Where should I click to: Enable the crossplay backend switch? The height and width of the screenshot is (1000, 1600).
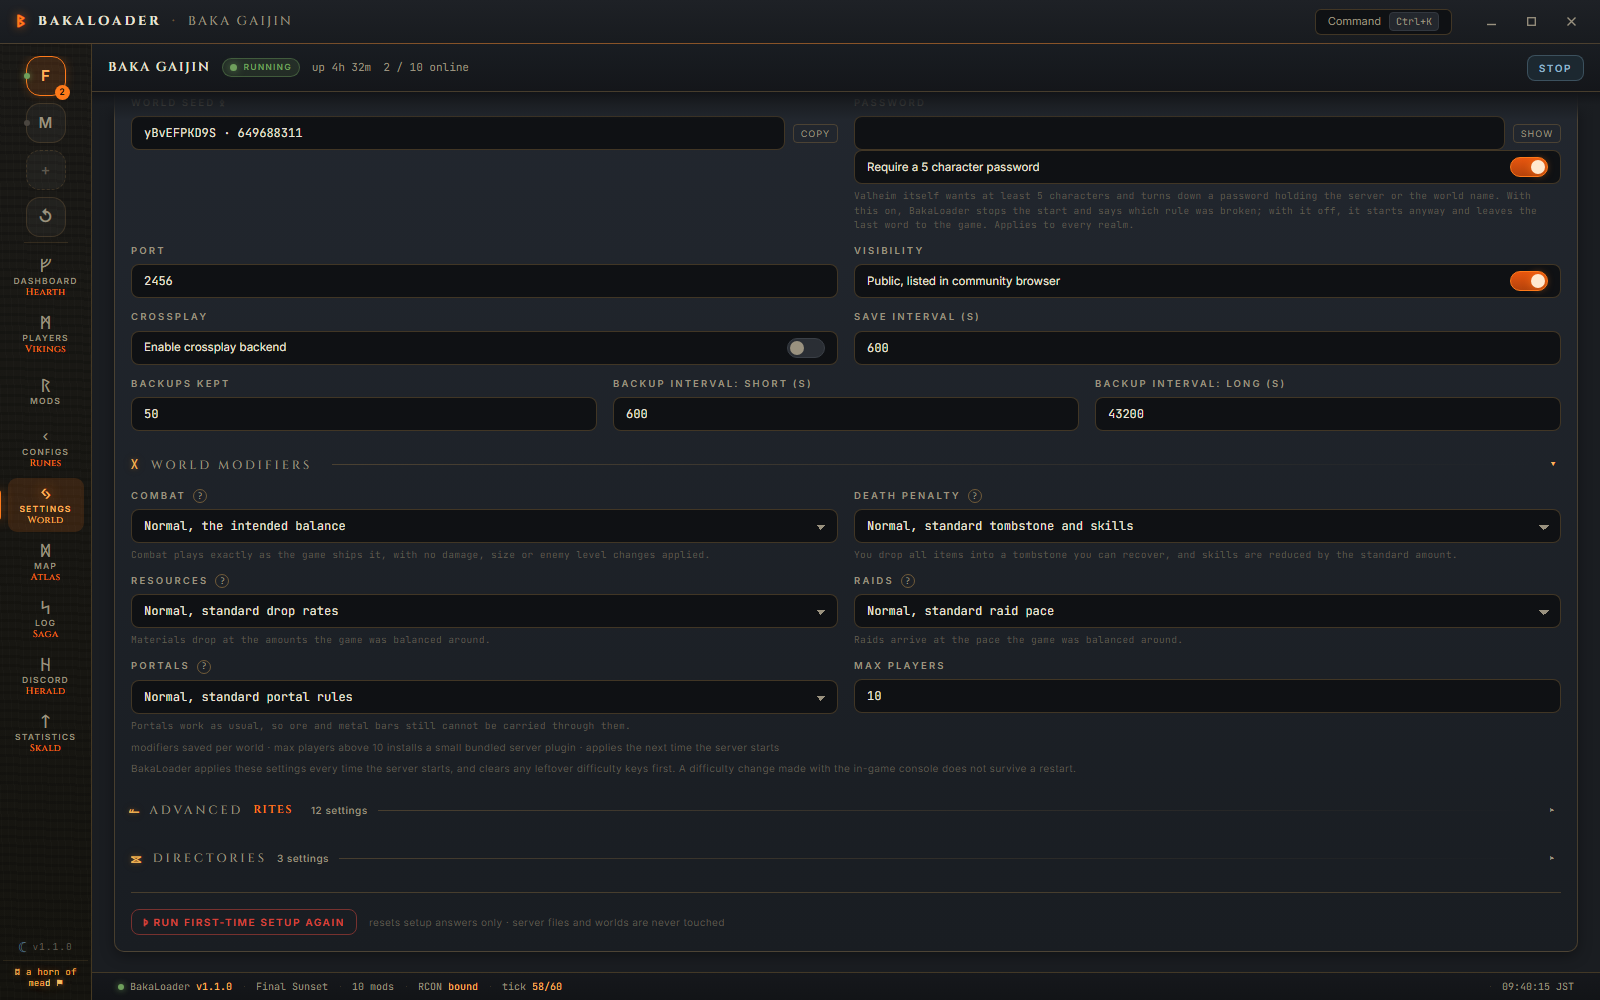pyautogui.click(x=805, y=348)
